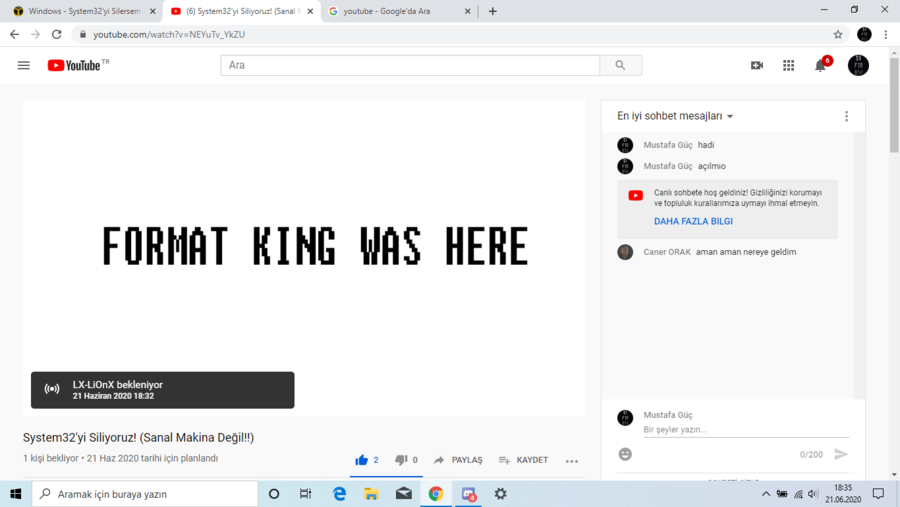
Task: Open the Windows Start menu
Action: [x=15, y=494]
